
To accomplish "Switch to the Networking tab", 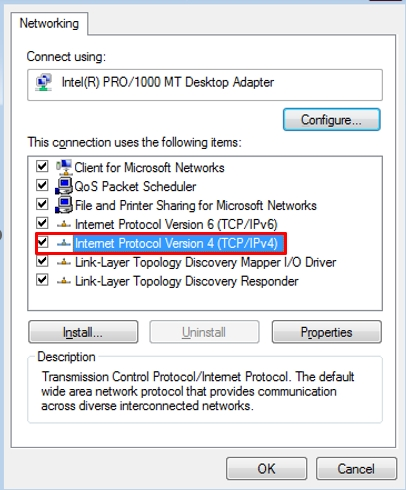I will [x=49, y=24].
